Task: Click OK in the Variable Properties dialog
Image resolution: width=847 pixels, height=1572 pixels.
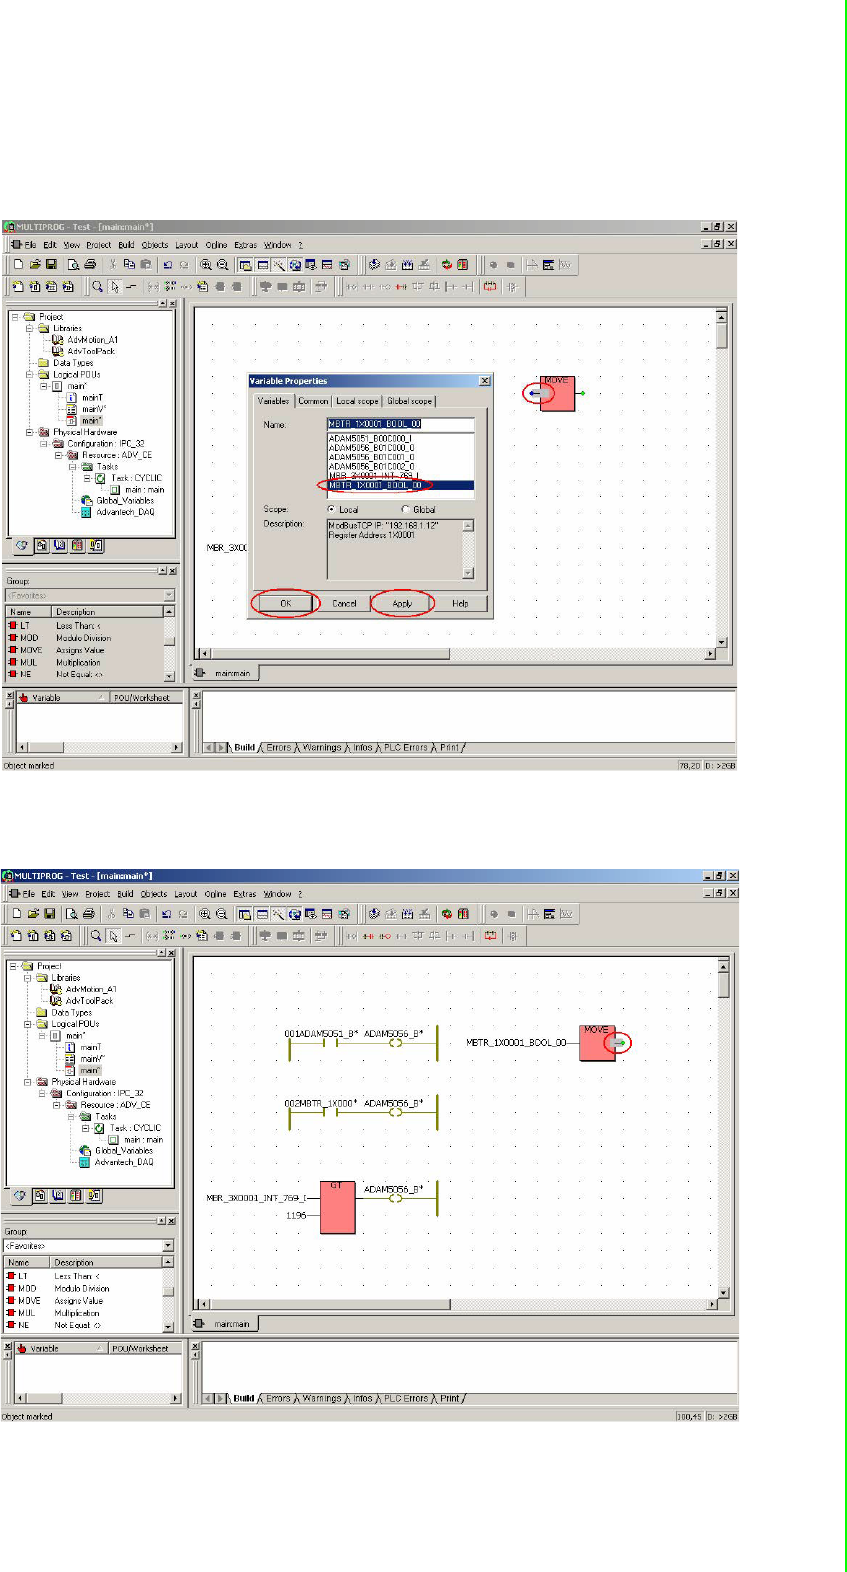Action: 285,604
